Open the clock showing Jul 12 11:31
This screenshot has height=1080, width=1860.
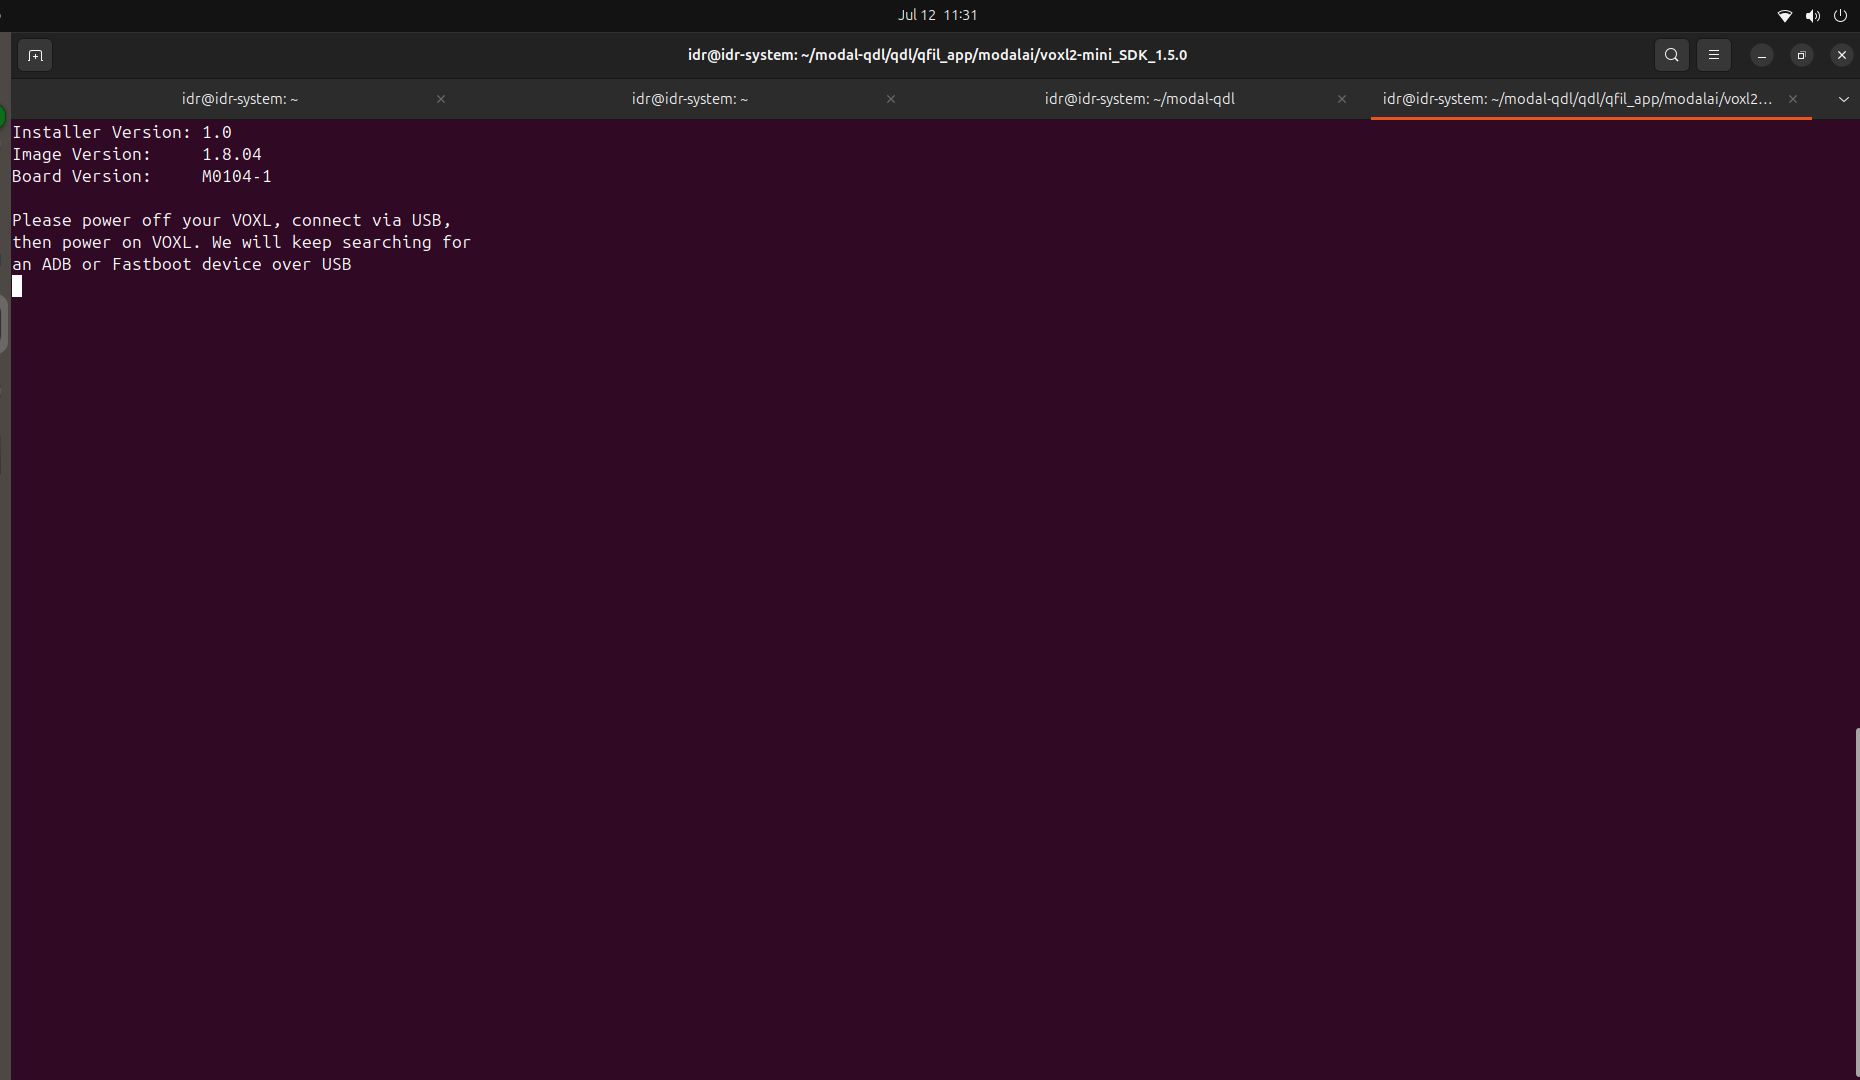(x=937, y=15)
